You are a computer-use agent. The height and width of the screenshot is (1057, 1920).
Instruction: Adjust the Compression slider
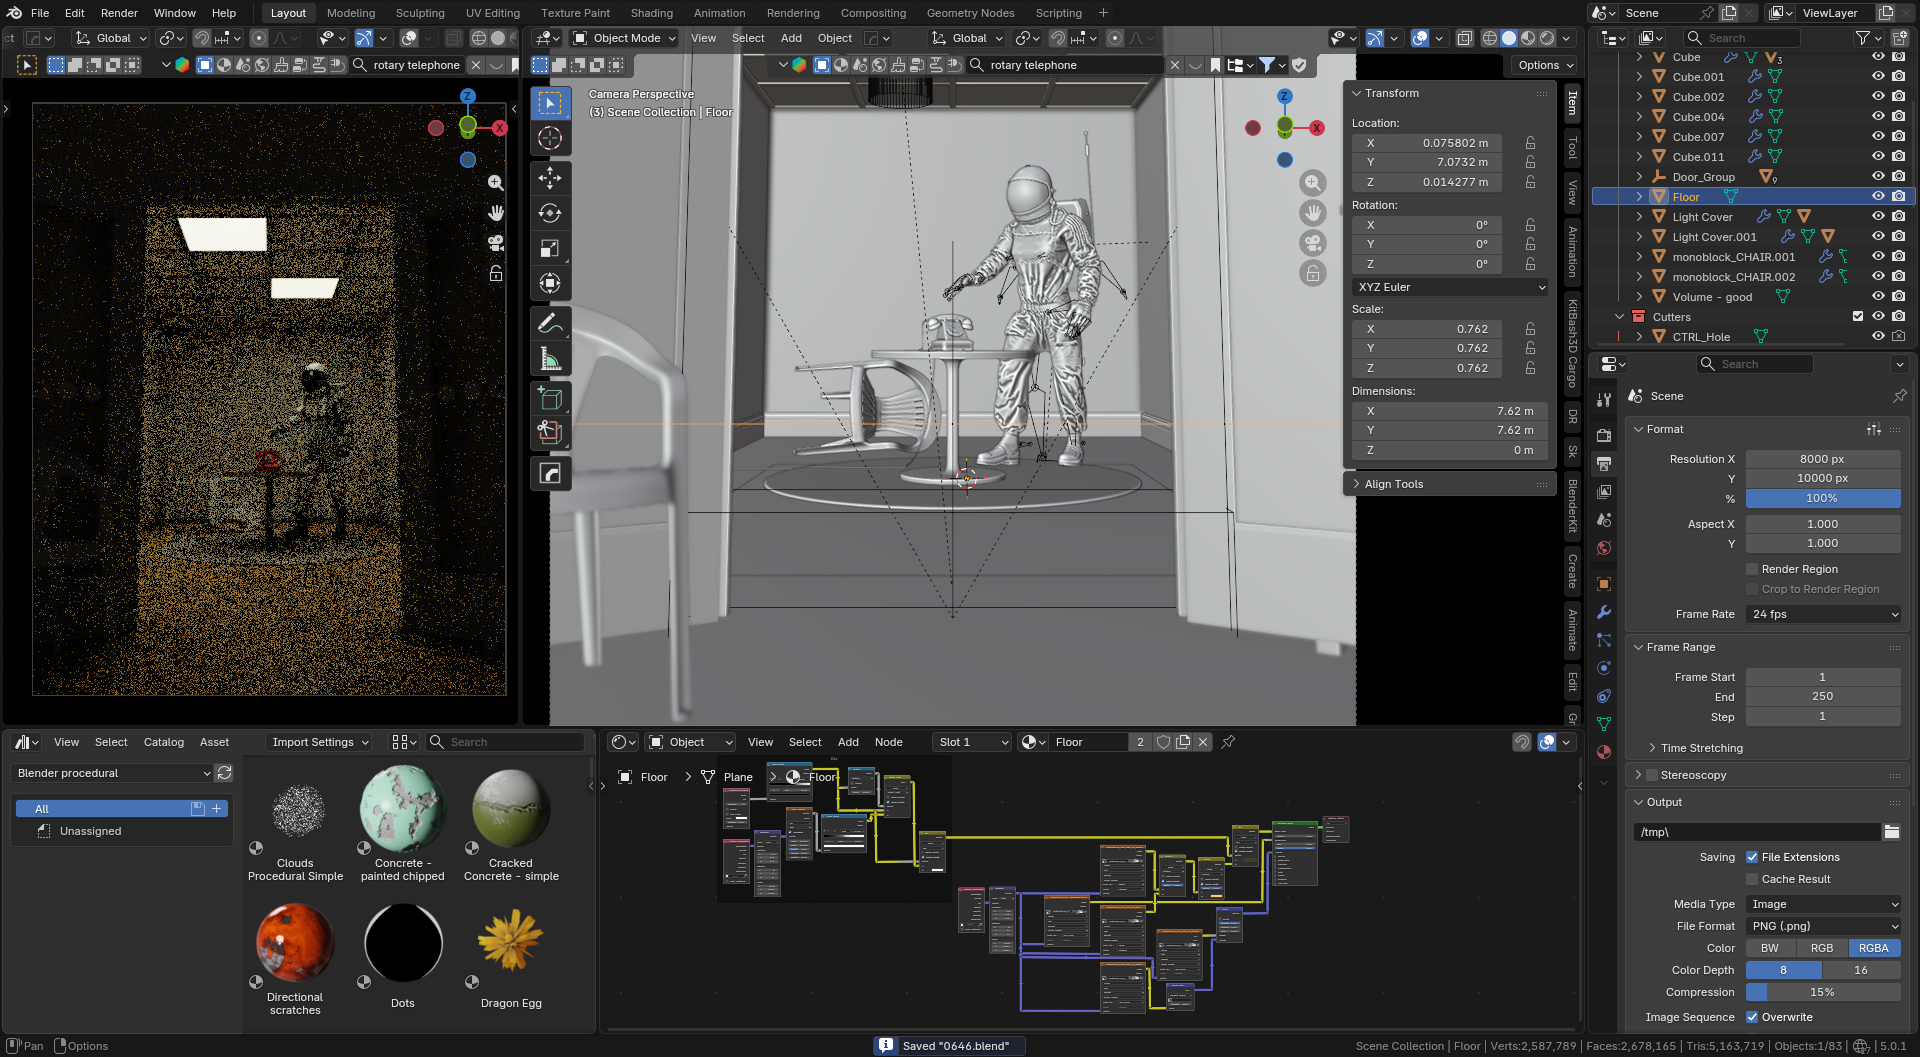point(1822,992)
